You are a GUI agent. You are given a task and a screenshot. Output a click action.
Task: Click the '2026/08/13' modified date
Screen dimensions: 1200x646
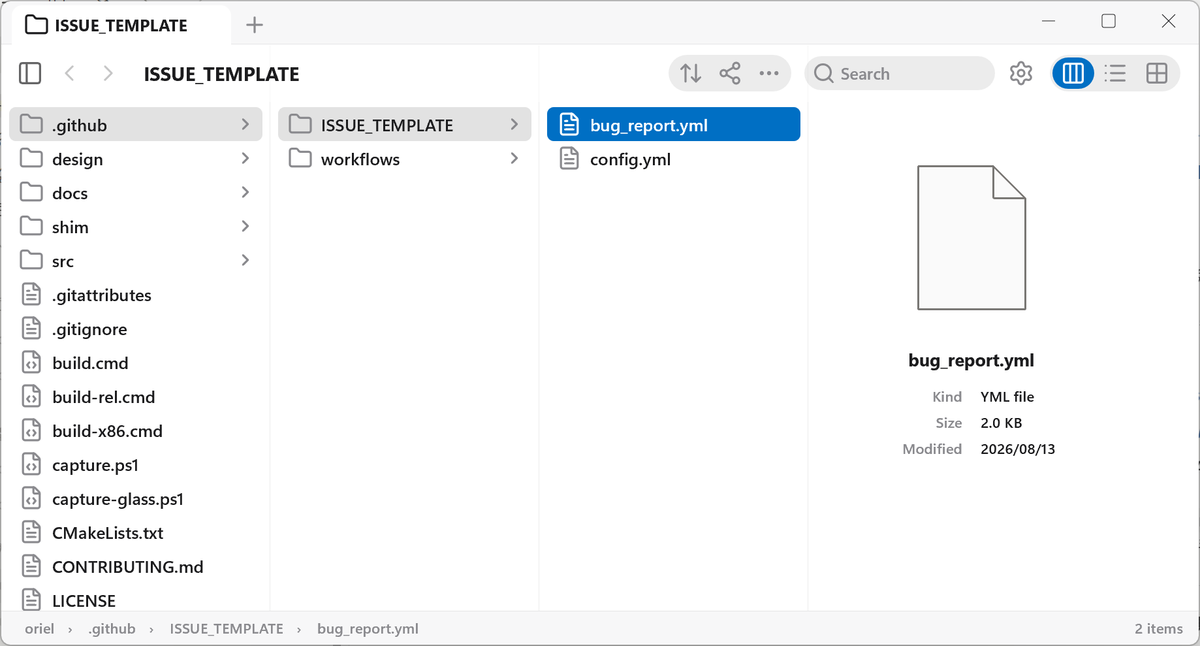(x=1018, y=449)
